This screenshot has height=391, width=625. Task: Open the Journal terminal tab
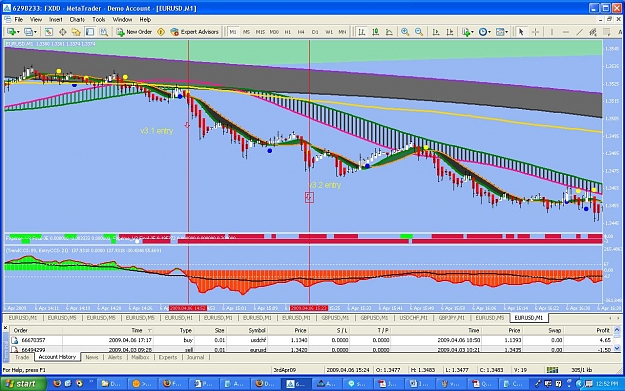195,357
